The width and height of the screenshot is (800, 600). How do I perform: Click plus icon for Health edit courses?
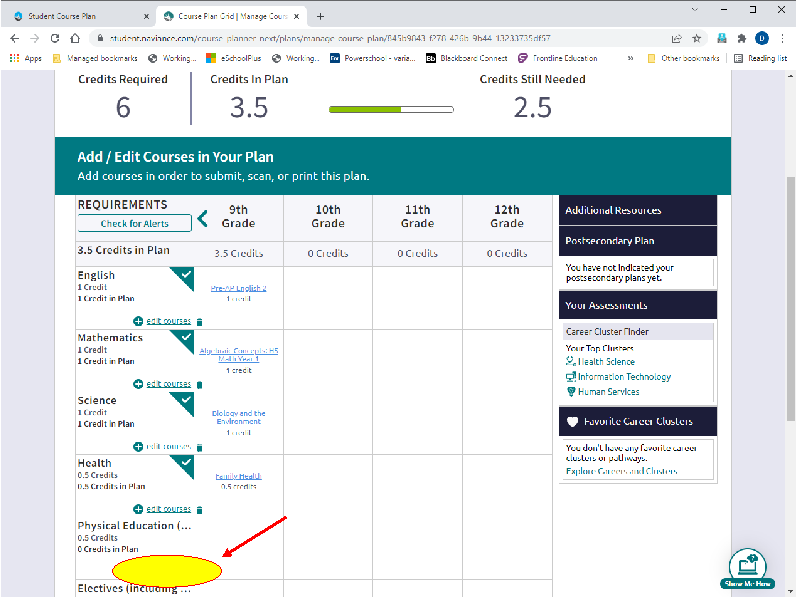tap(138, 509)
